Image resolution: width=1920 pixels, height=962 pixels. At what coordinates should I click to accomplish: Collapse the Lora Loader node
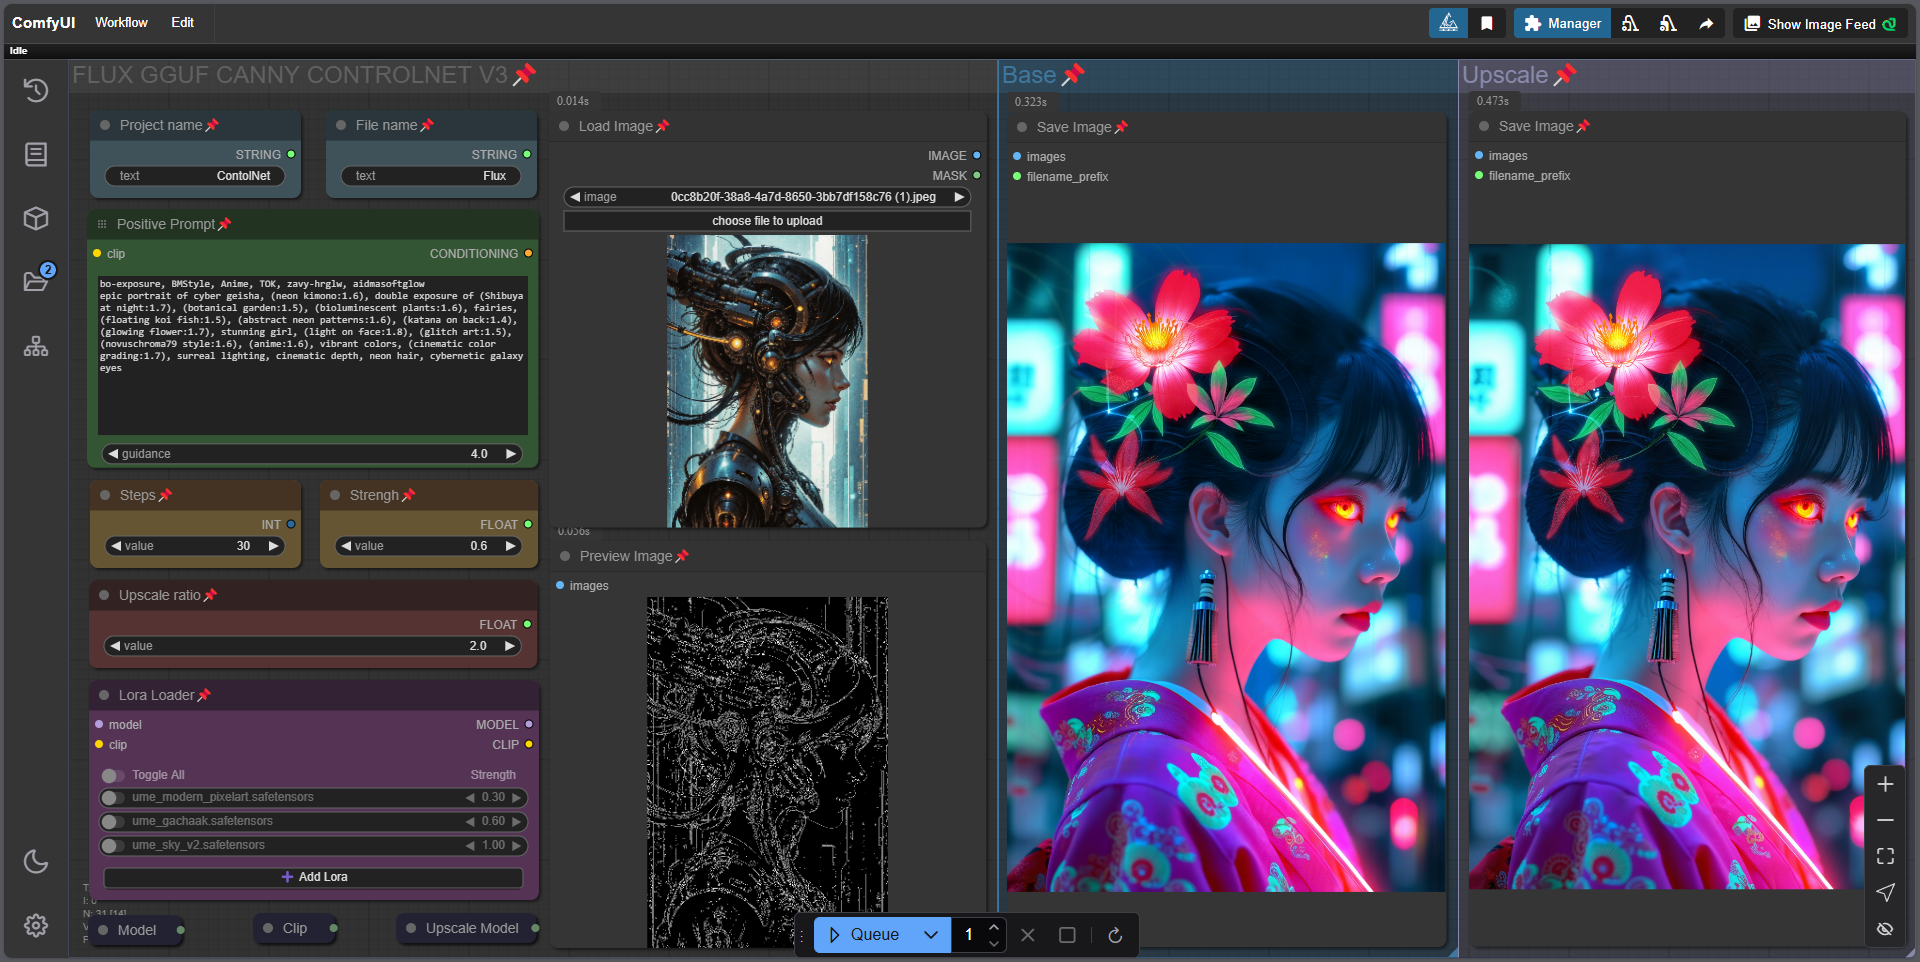pos(104,695)
